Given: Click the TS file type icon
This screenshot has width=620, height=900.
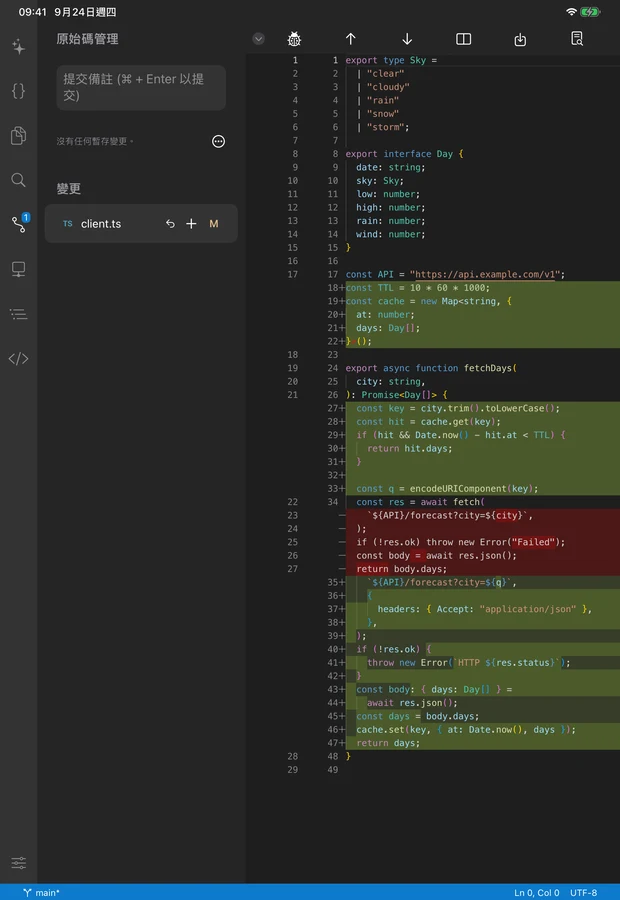Looking at the screenshot, I should 68,224.
